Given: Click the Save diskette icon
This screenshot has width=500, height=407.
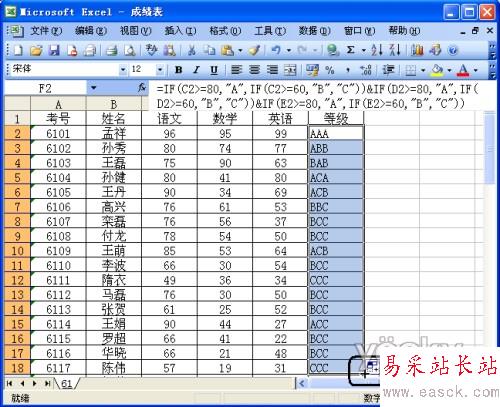Looking at the screenshot, I should click(54, 50).
